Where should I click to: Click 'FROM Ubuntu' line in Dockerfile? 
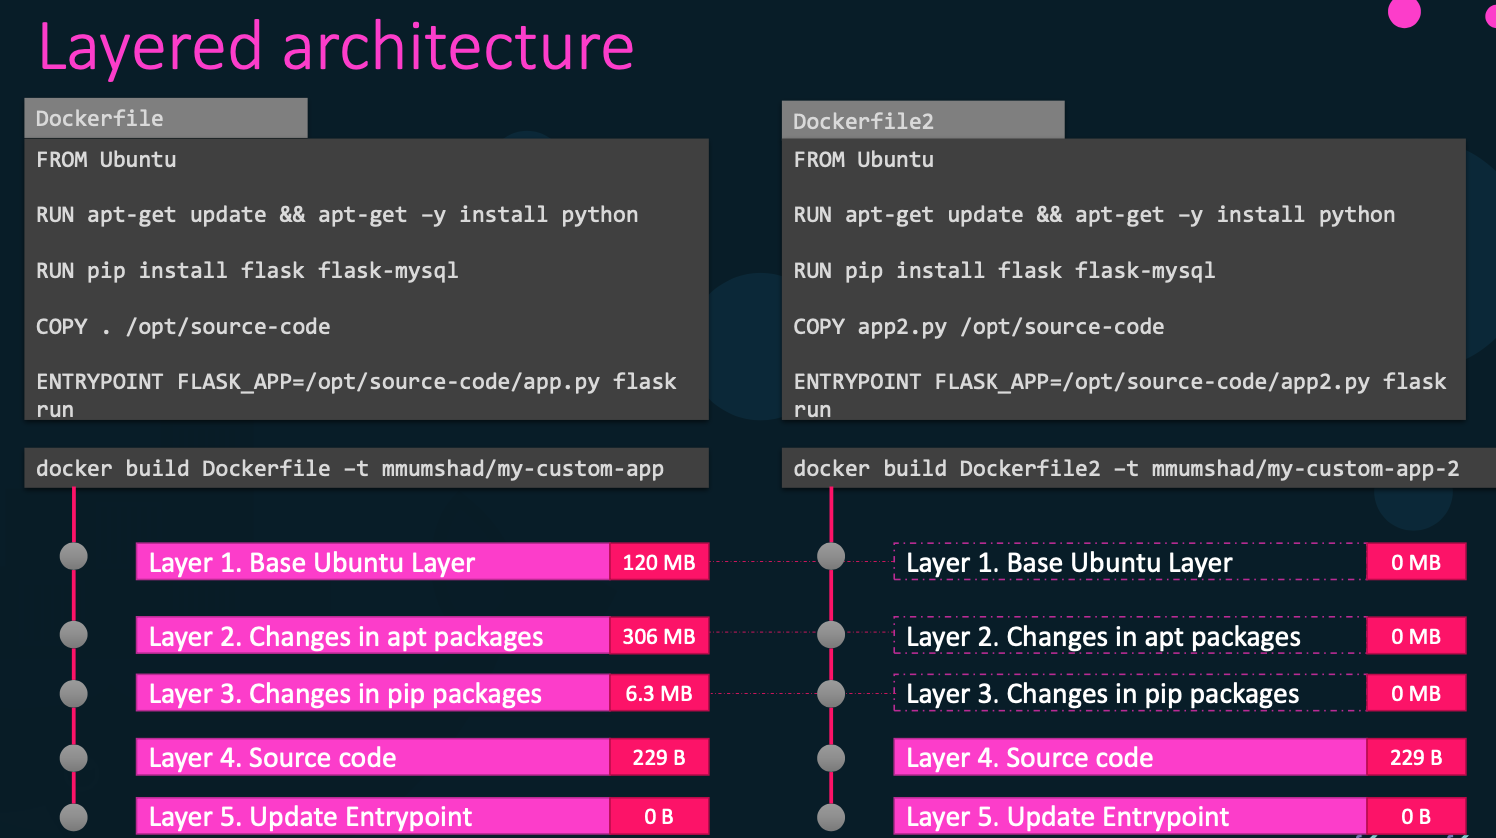coord(106,159)
